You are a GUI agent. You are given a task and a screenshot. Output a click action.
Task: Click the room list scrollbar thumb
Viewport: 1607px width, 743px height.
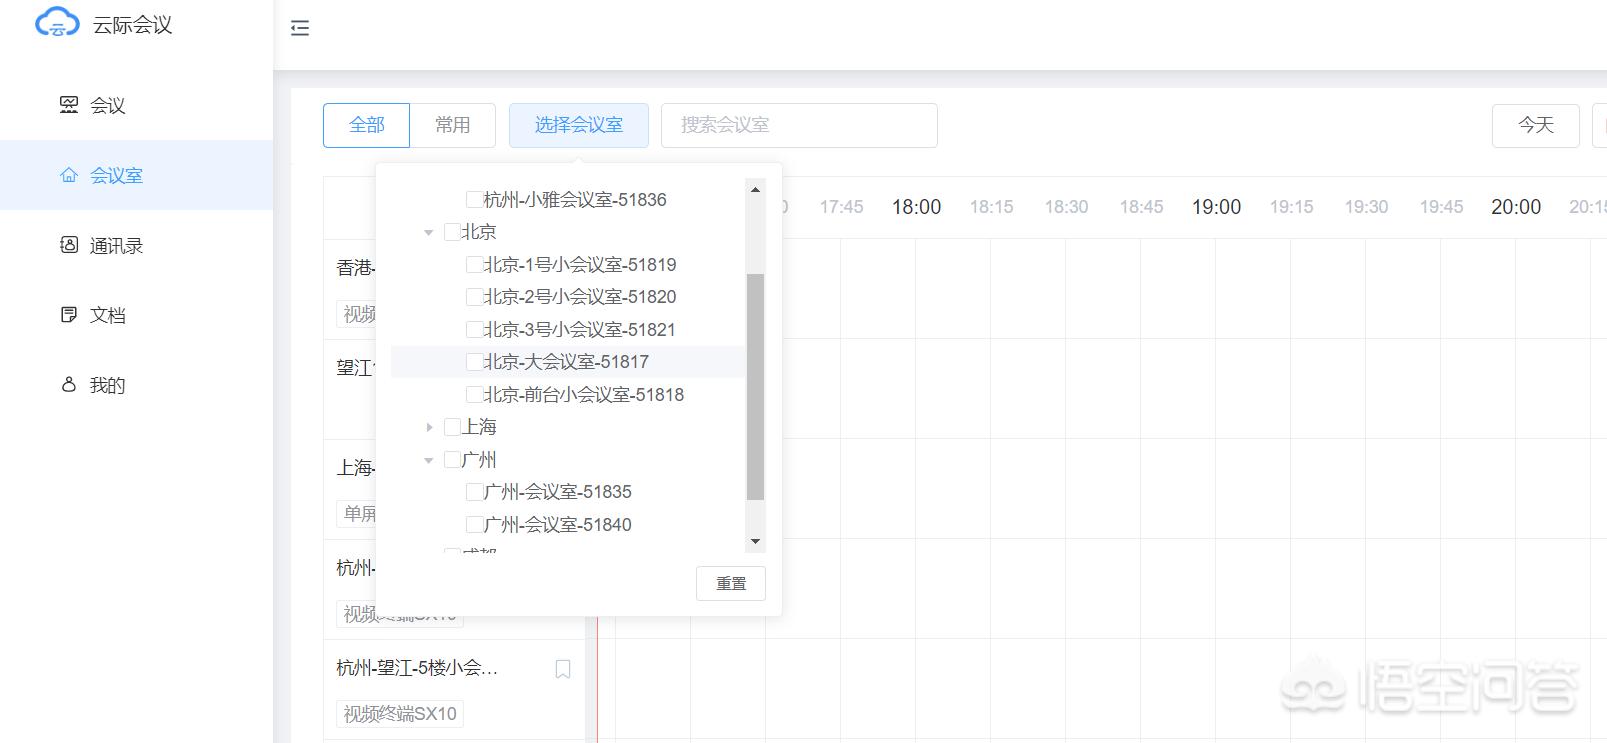tap(755, 386)
